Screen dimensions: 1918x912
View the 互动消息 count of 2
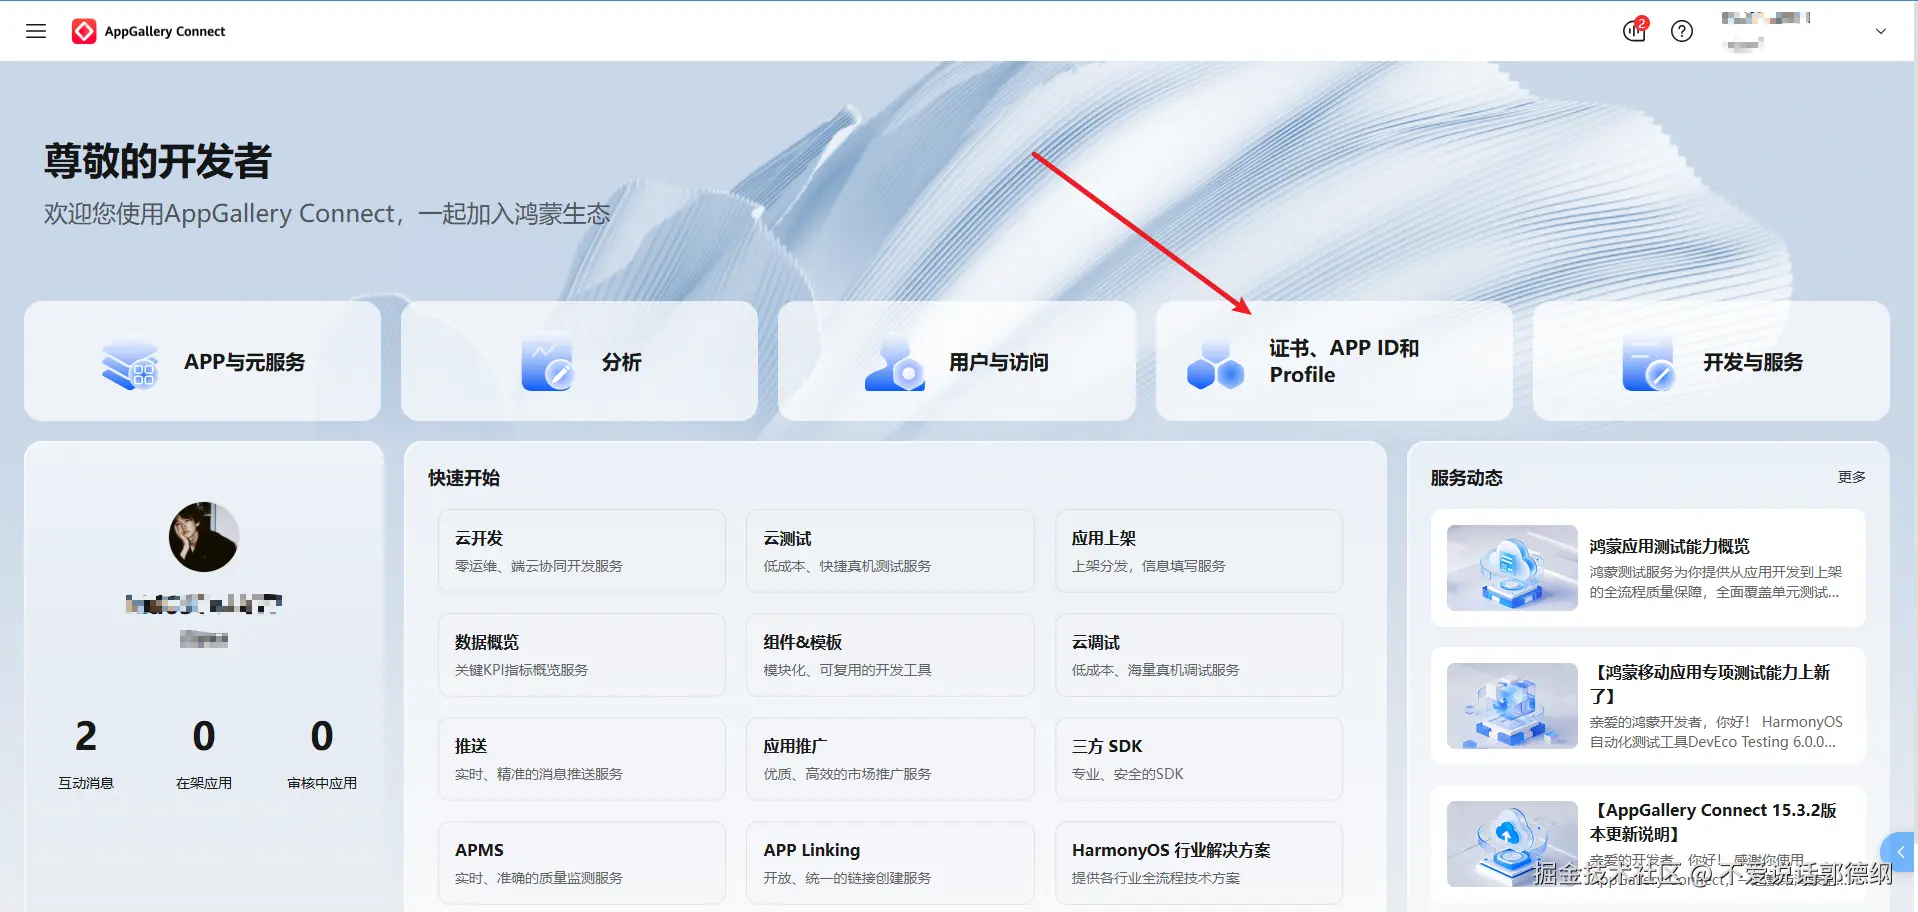click(86, 736)
